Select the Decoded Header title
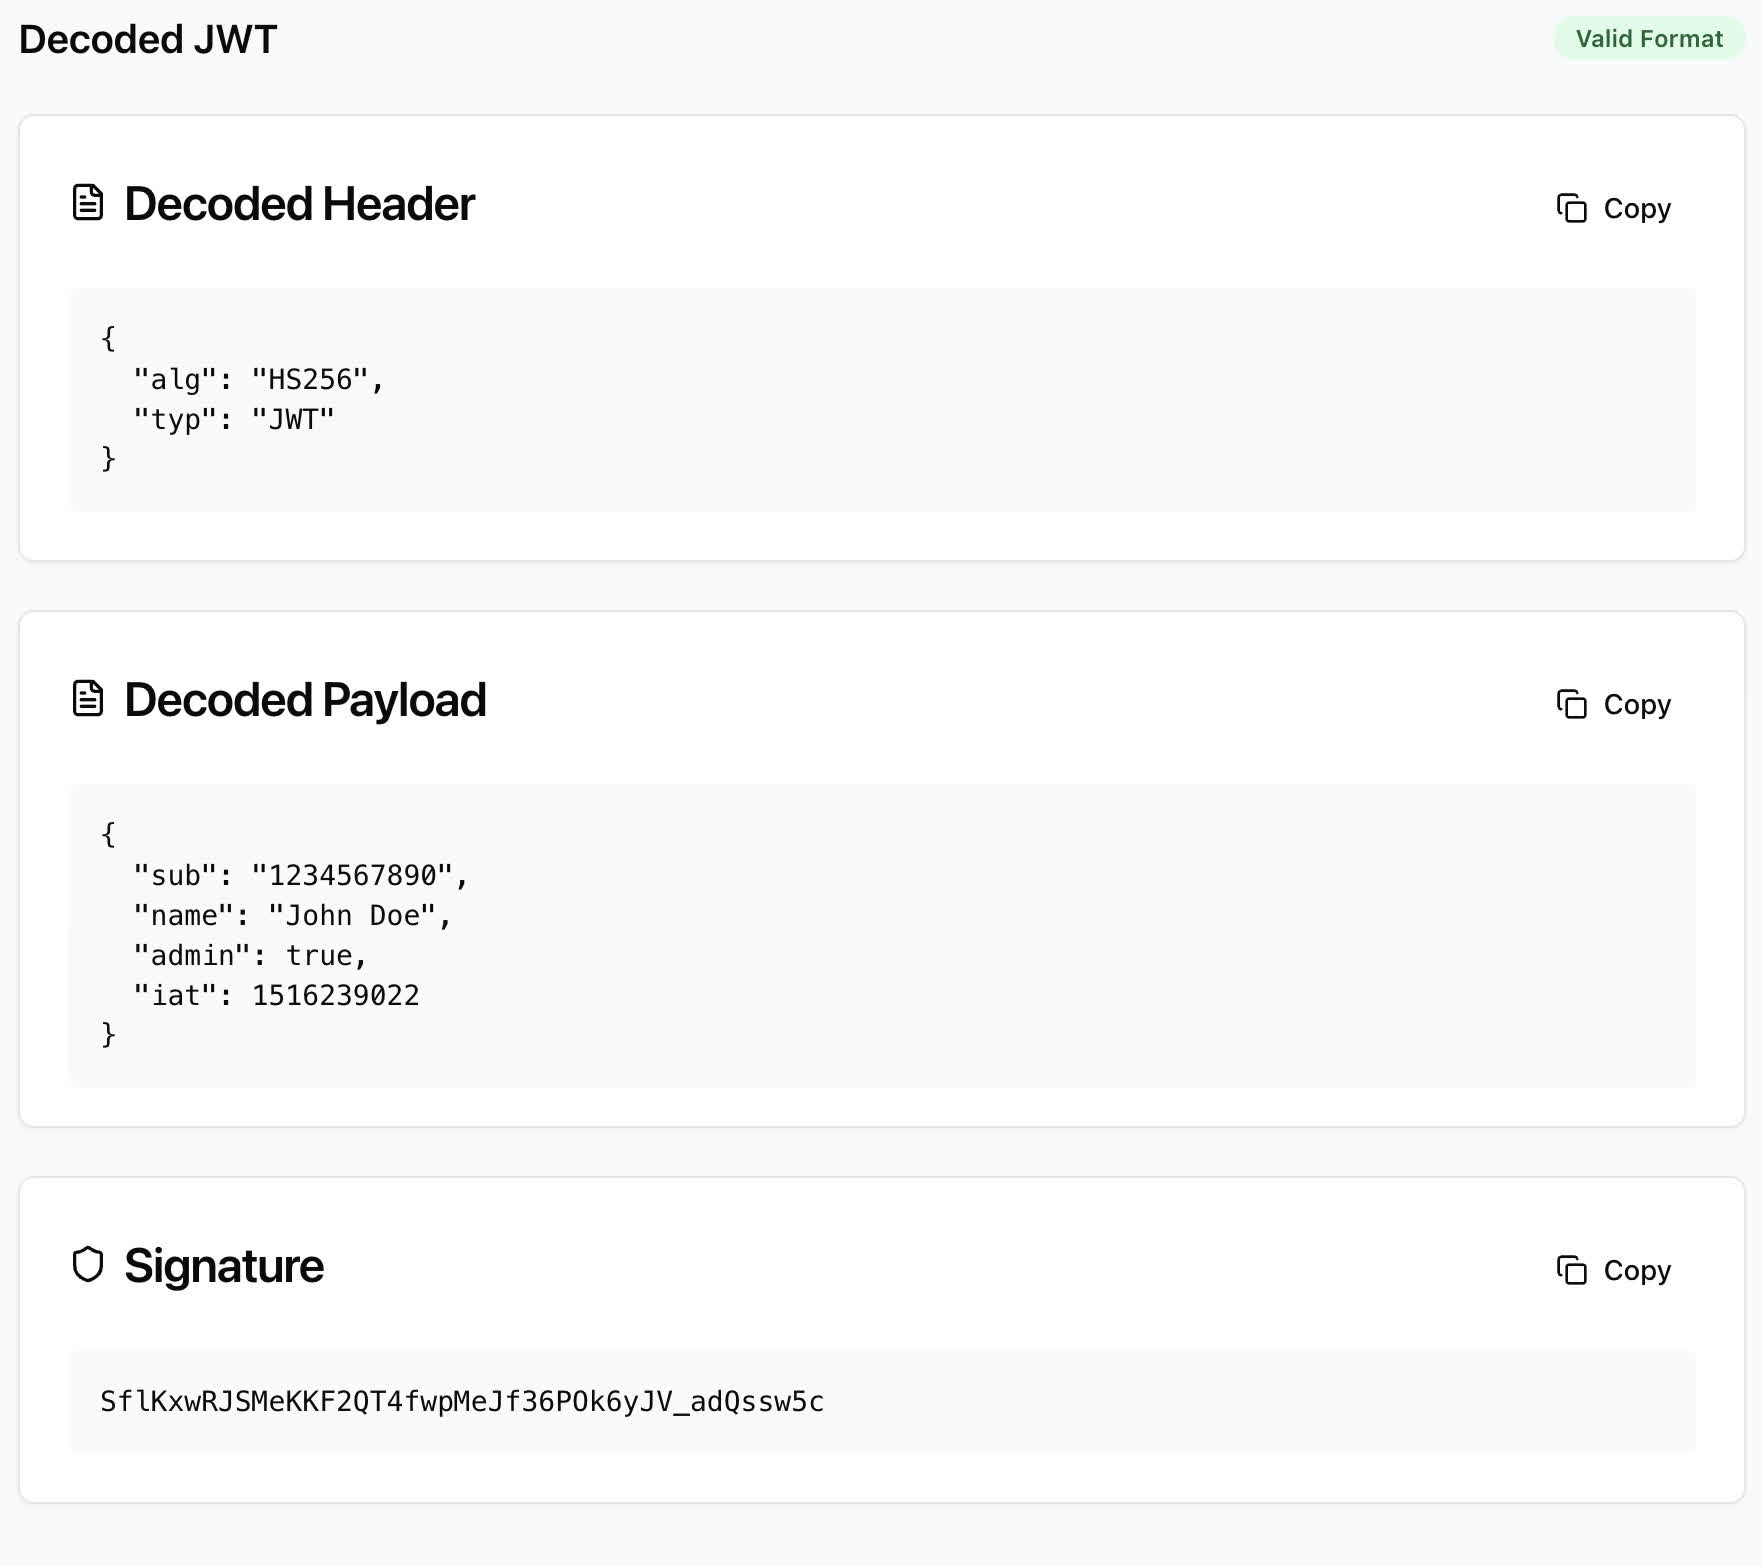This screenshot has height=1566, width=1762. click(299, 203)
